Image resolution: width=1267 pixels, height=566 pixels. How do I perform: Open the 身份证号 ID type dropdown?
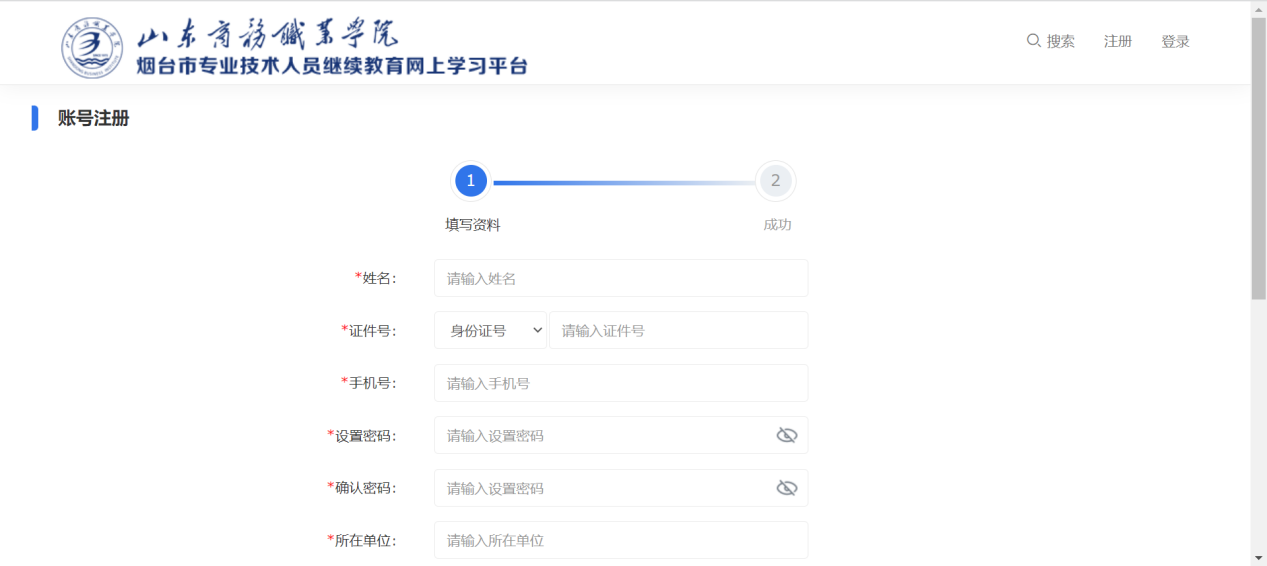click(x=490, y=330)
